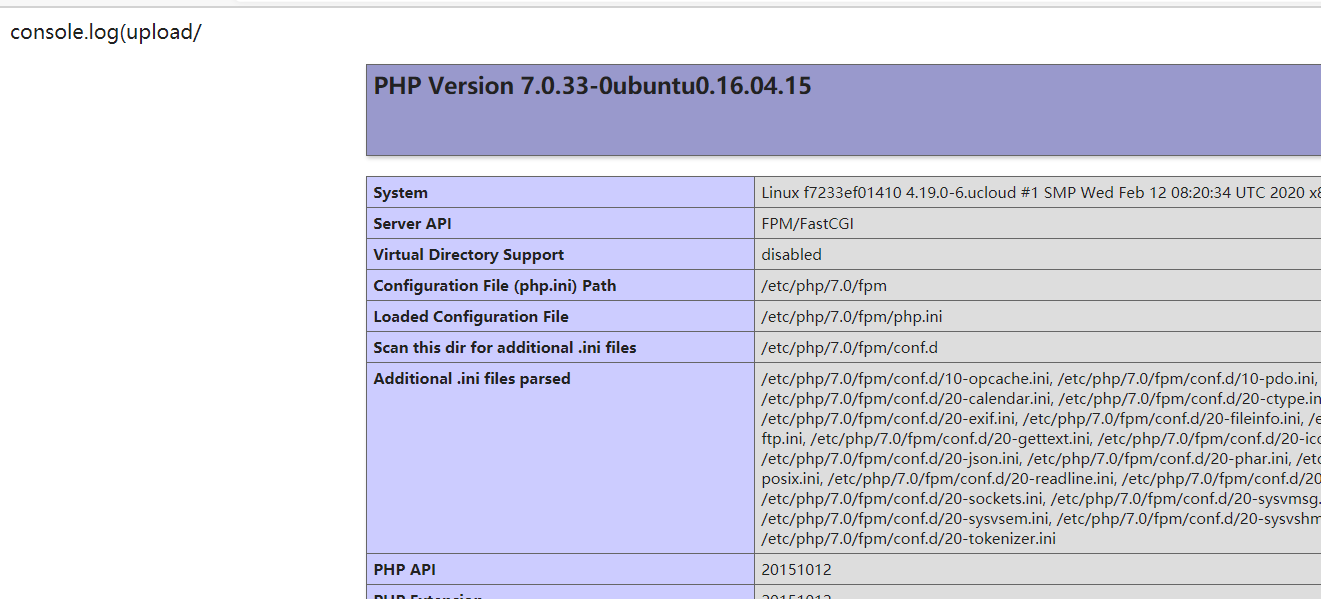Viewport: 1321px width, 599px height.
Task: Click the console.log(upload/ text
Action: pos(106,32)
